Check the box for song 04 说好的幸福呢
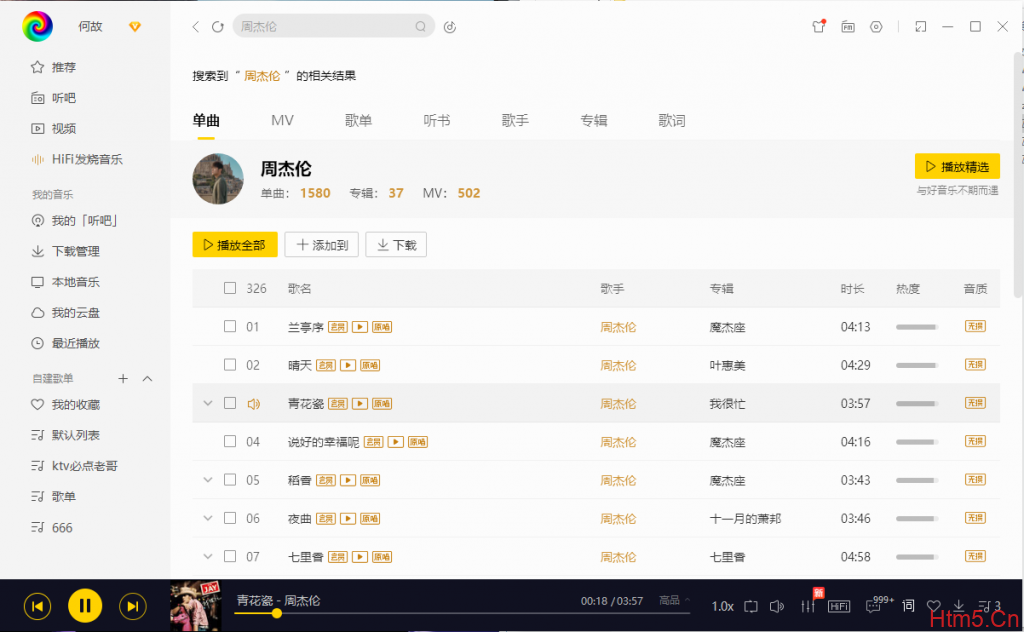 click(x=230, y=441)
